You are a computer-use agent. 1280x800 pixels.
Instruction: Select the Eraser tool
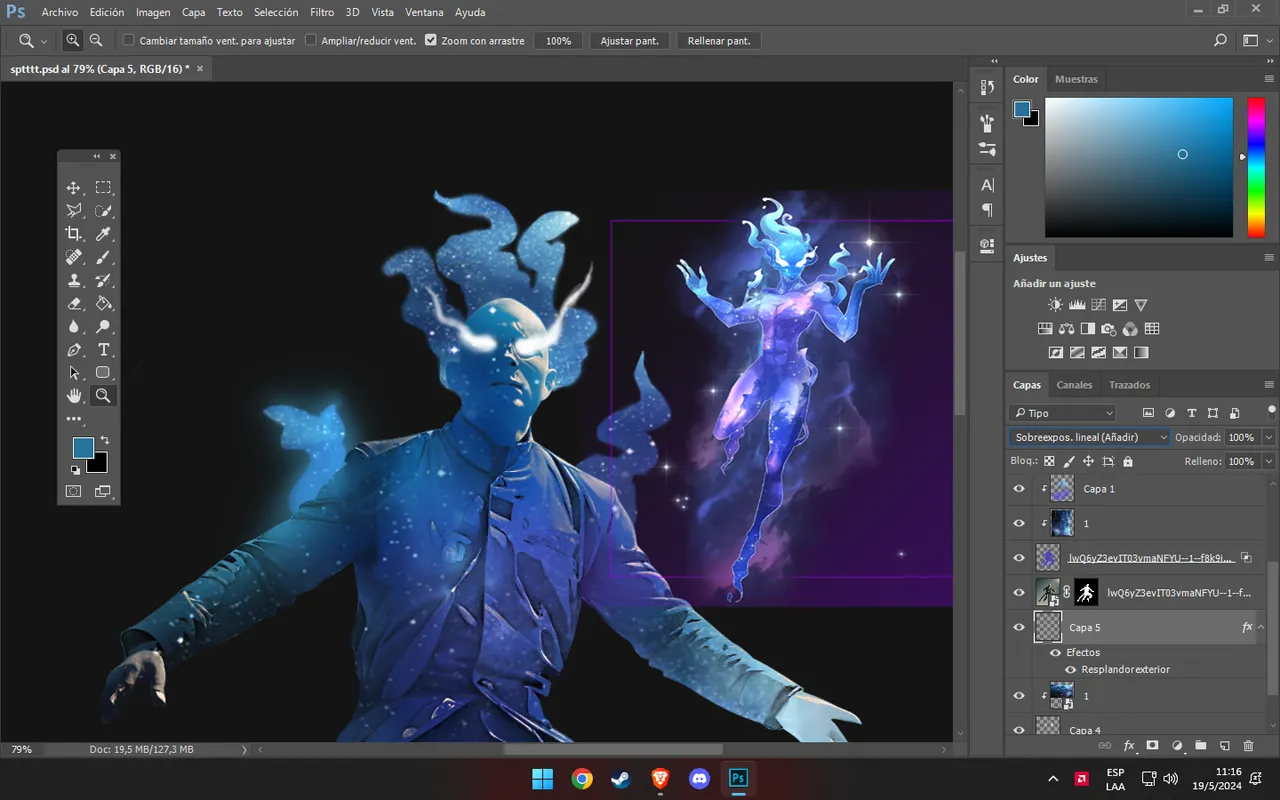pyautogui.click(x=74, y=304)
